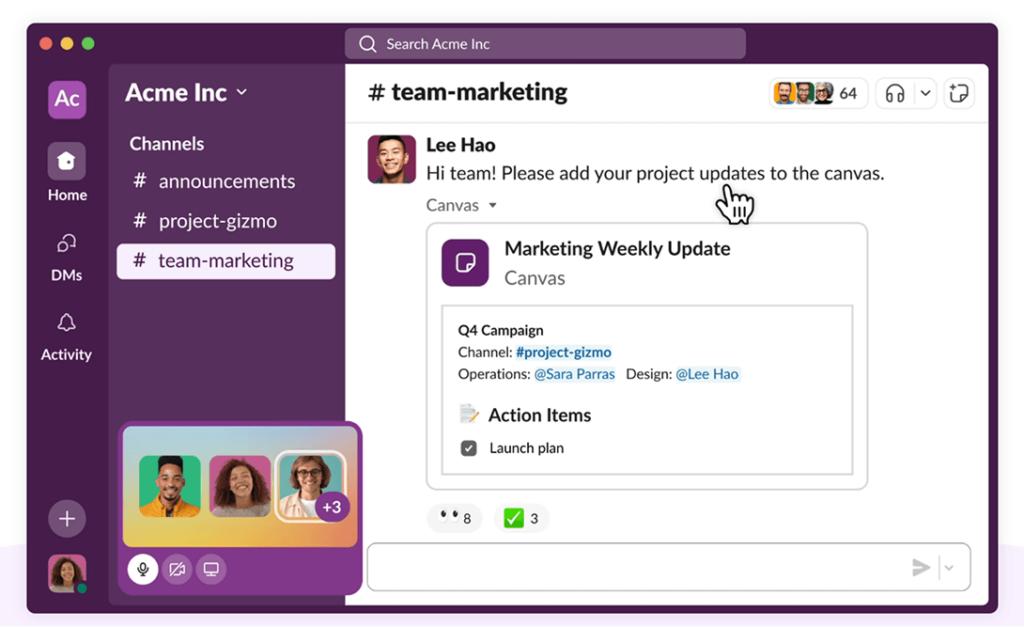Image resolution: width=1024 pixels, height=627 pixels.
Task: Open huddle options chevron beside headphones
Action: pos(926,94)
